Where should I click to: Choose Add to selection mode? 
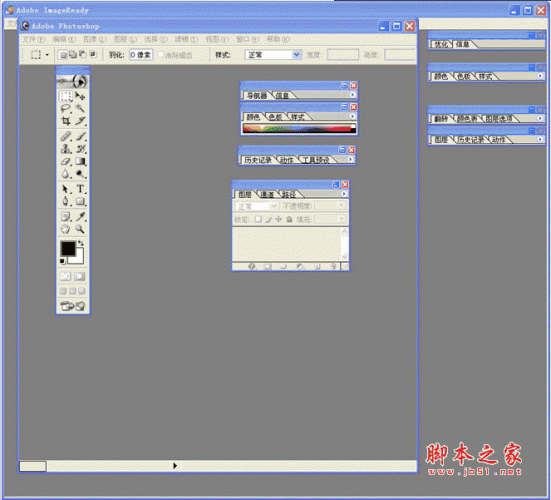pyautogui.click(x=73, y=54)
